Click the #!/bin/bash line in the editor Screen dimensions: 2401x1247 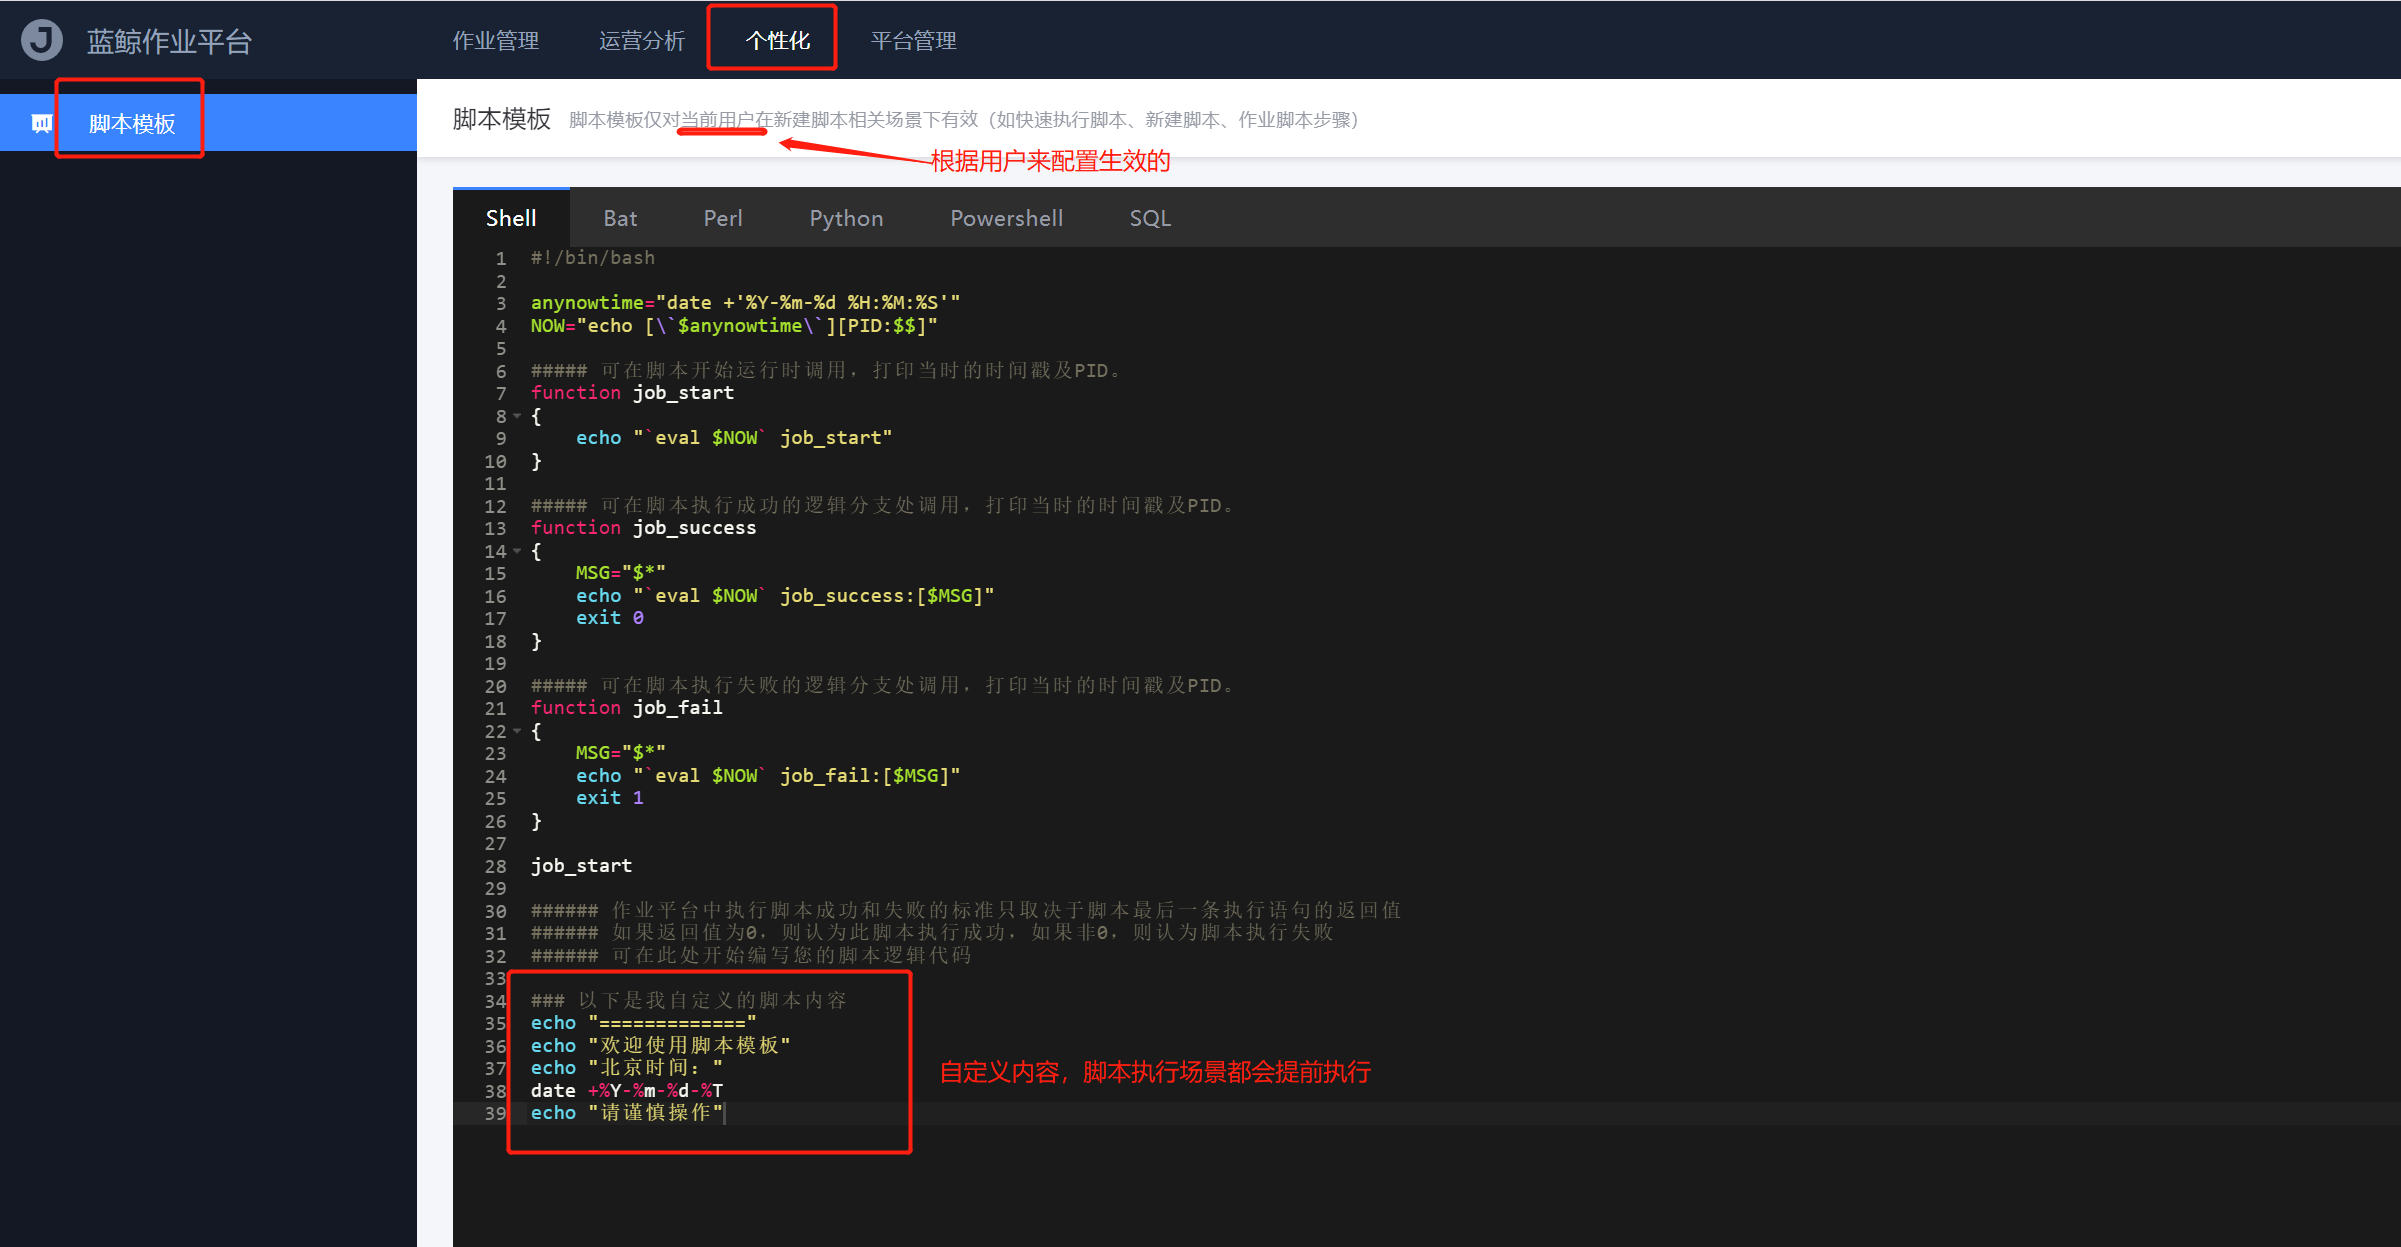[593, 258]
